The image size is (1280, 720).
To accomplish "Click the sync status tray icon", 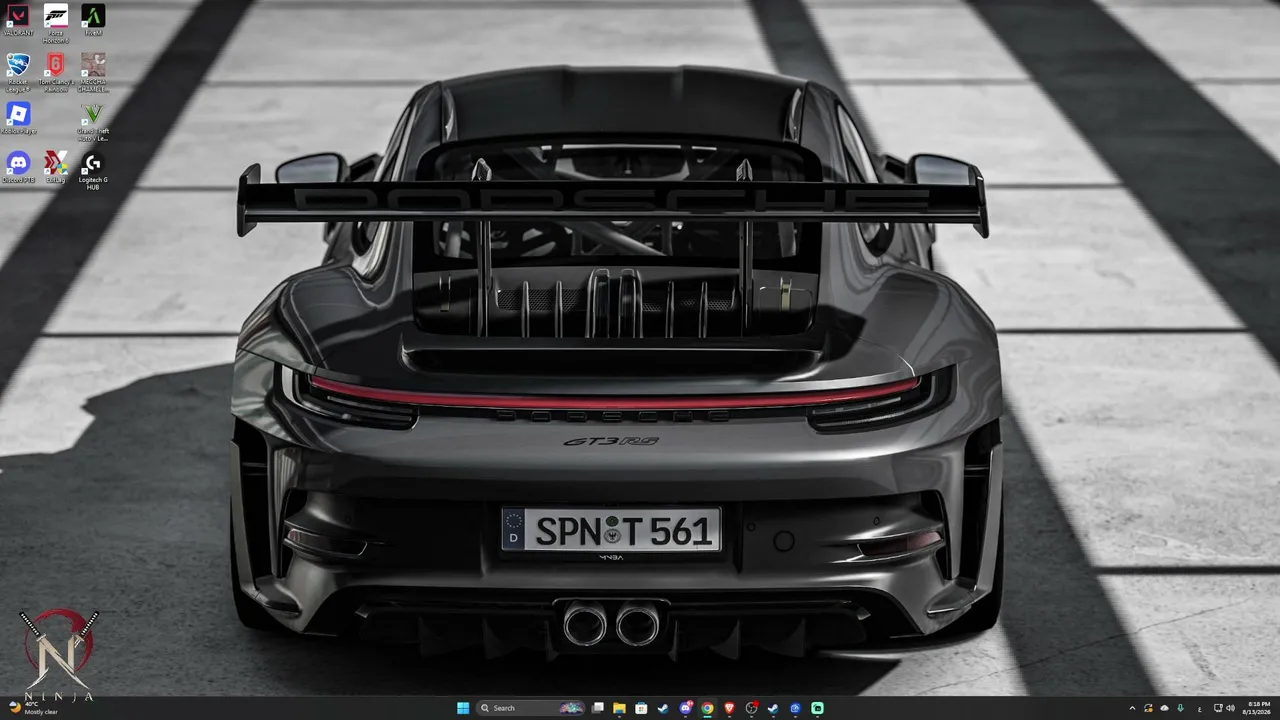I will pos(1148,708).
